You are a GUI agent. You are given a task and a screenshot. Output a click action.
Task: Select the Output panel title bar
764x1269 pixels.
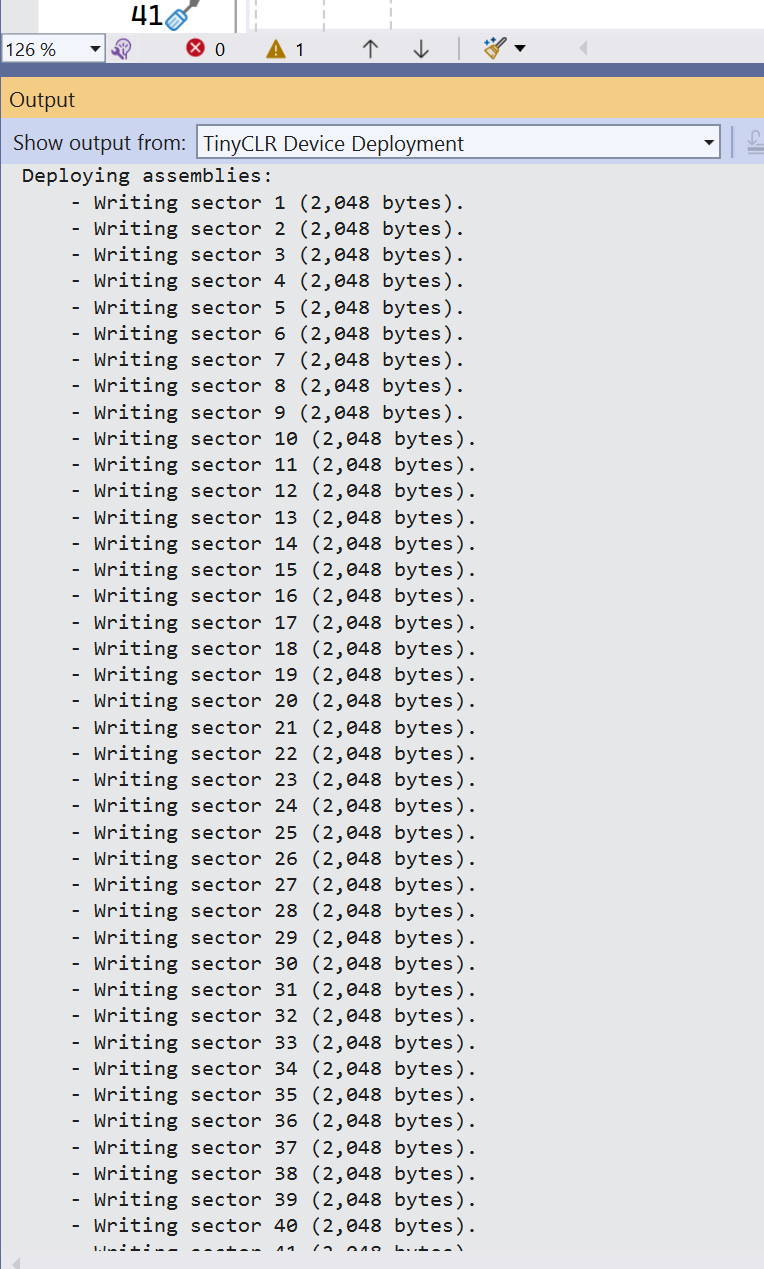pos(382,100)
